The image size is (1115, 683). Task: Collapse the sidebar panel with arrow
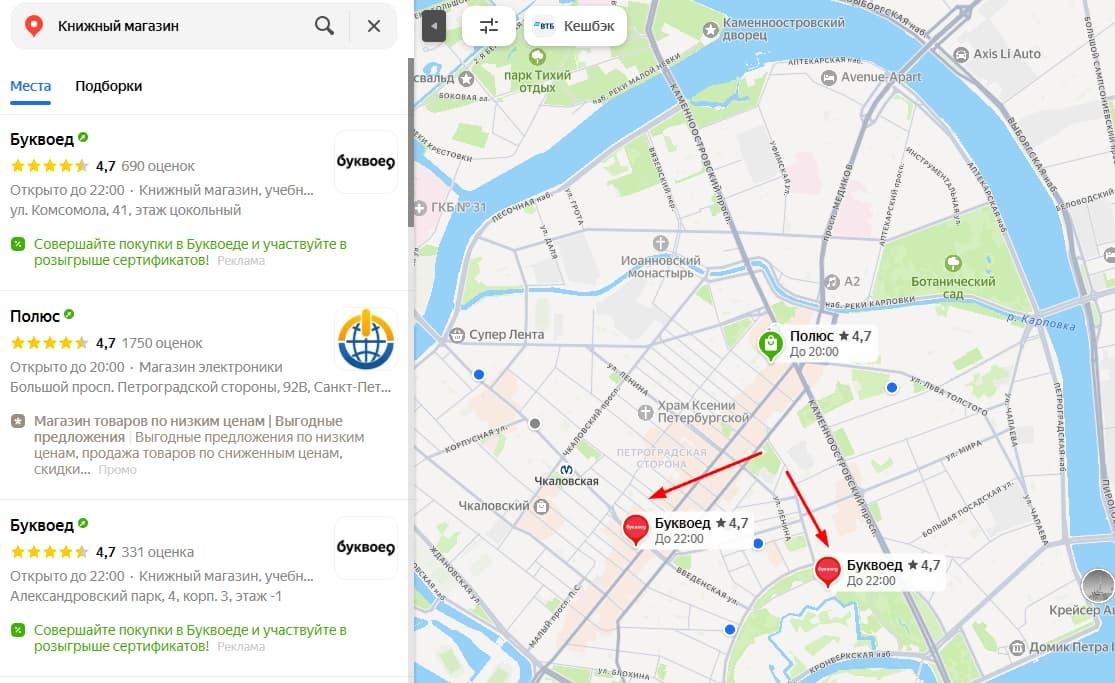433,26
